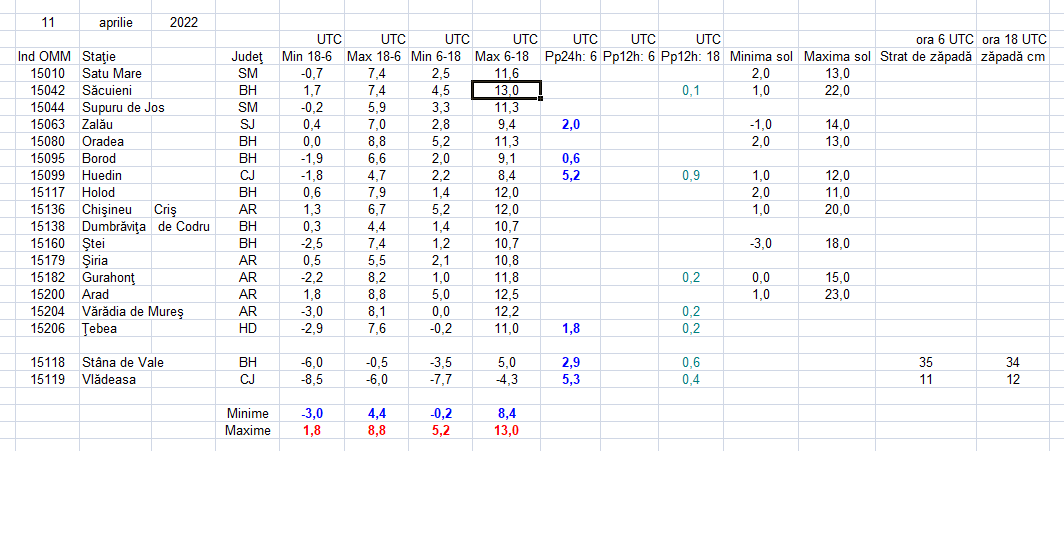The height and width of the screenshot is (540, 1064).
Task: Click the Ind OMM column header
Action: 44,56
